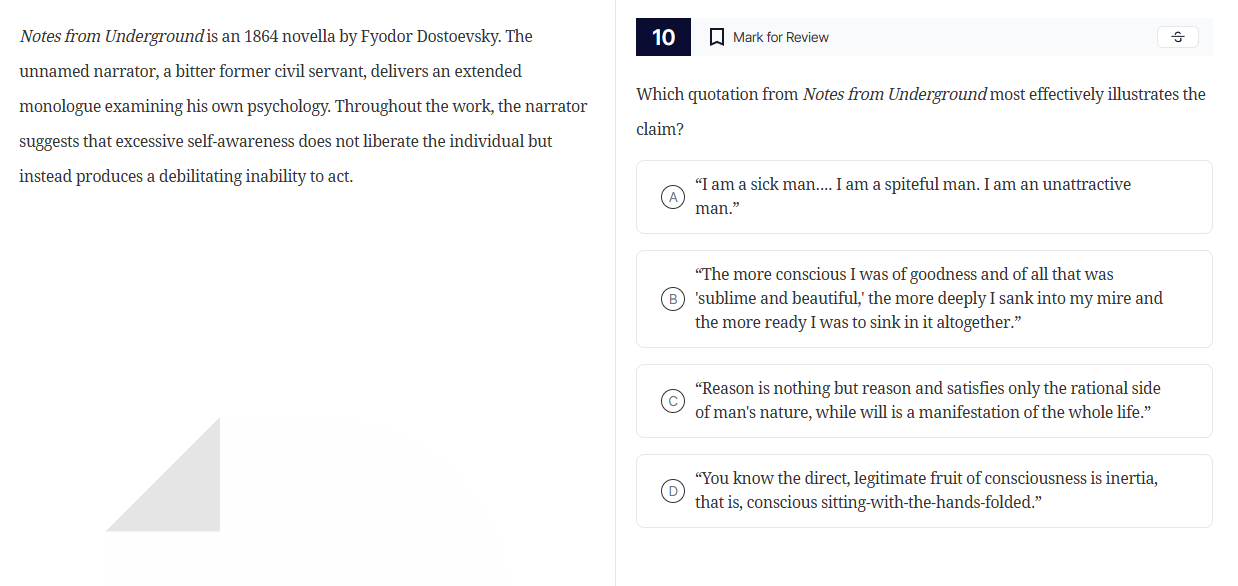Toggle the Mark for Review bookmark icon
The width and height of the screenshot is (1238, 586).
point(715,37)
